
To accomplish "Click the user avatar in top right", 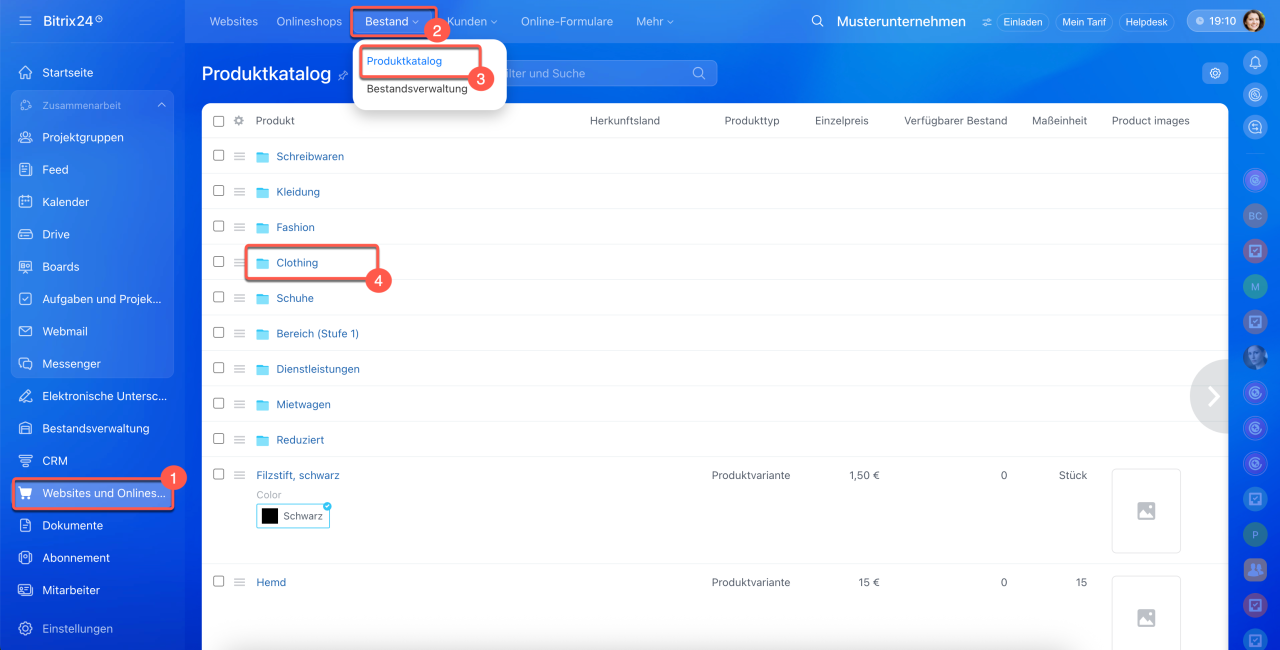I will pos(1254,21).
